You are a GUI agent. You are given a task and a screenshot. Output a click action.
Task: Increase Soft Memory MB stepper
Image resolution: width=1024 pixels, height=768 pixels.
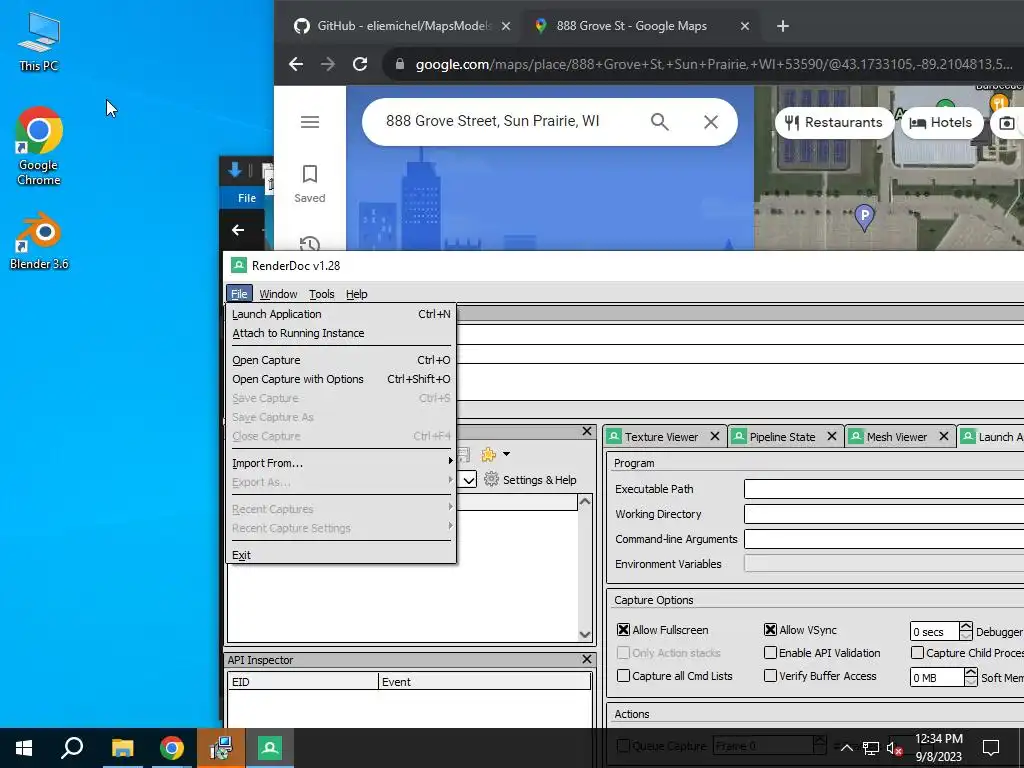(971, 672)
